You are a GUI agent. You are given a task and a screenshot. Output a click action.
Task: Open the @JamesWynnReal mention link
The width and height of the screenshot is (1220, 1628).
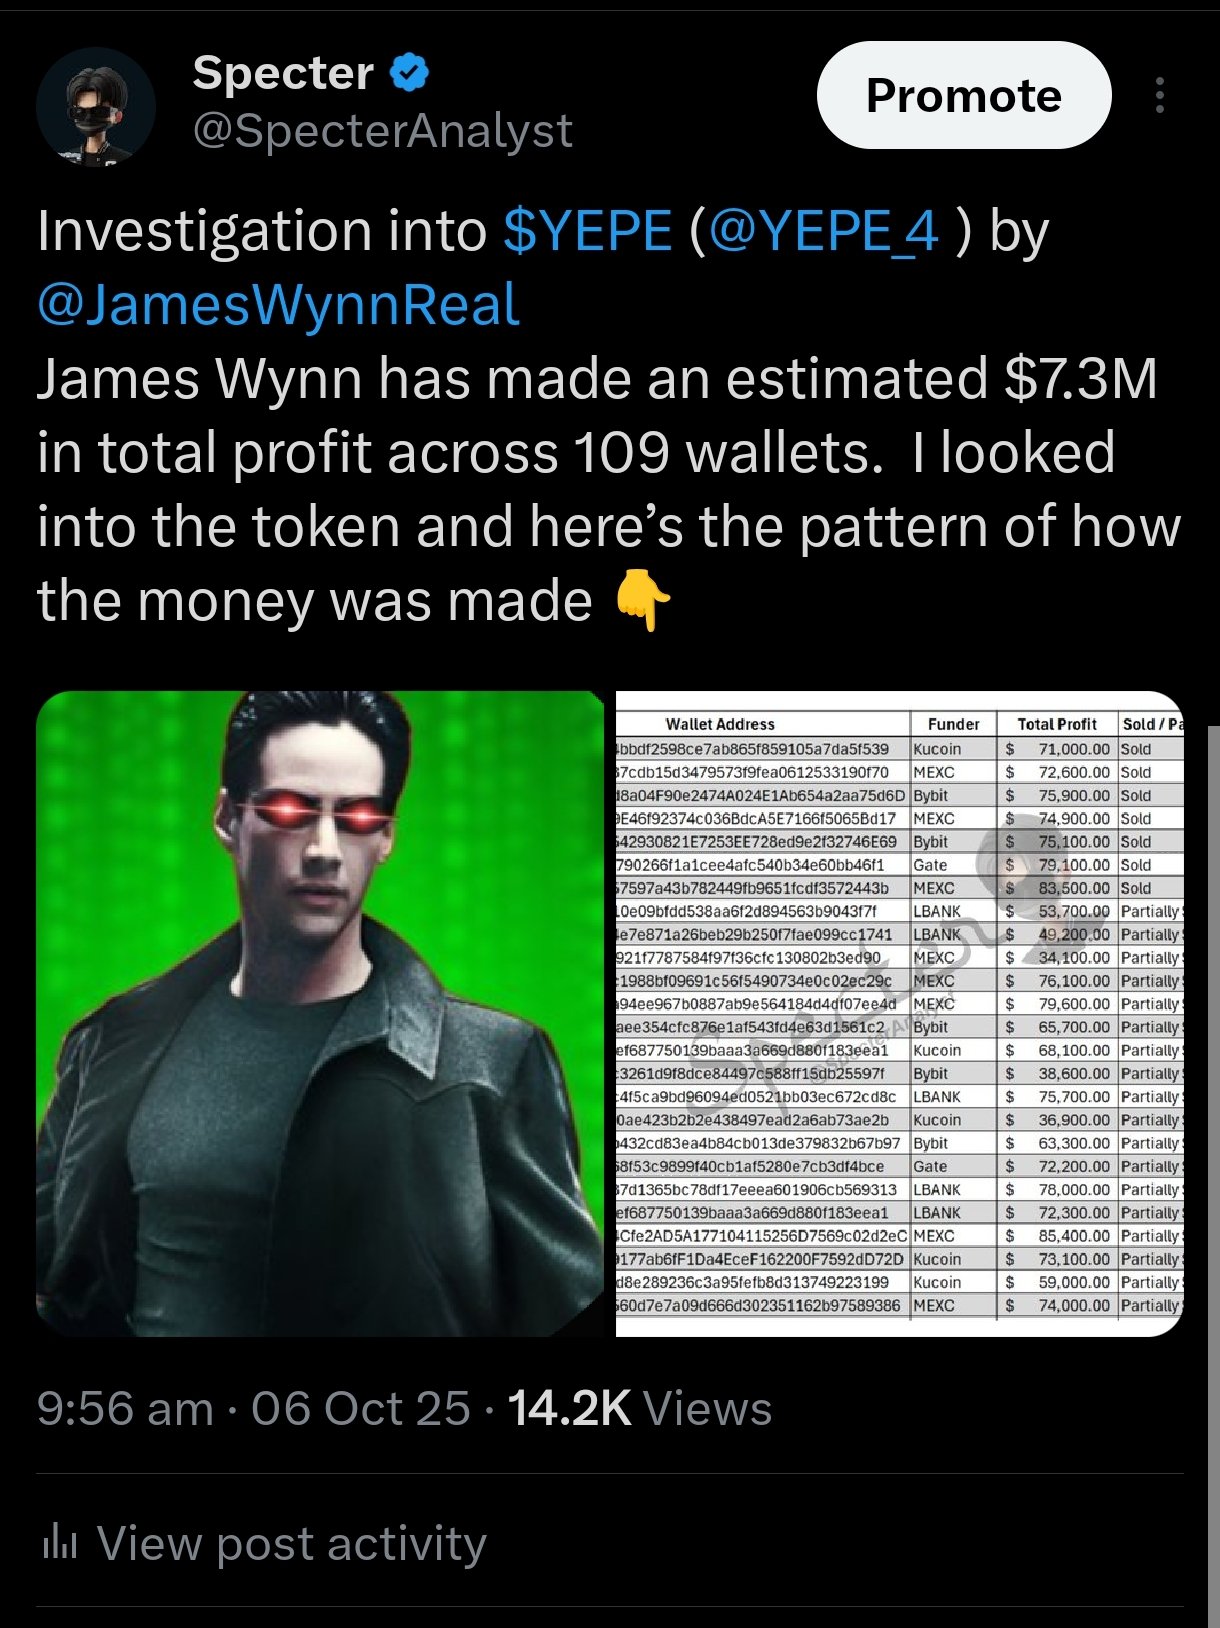tap(278, 305)
